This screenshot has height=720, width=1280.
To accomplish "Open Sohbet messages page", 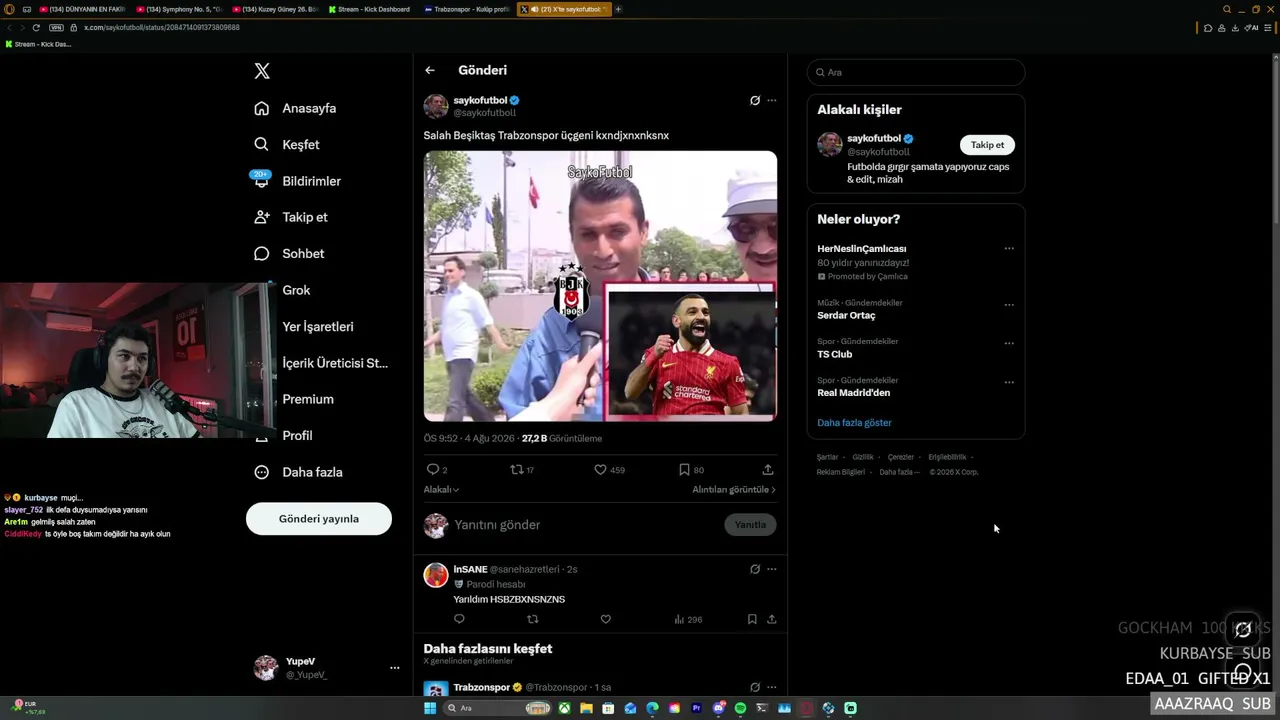I will (x=289, y=254).
